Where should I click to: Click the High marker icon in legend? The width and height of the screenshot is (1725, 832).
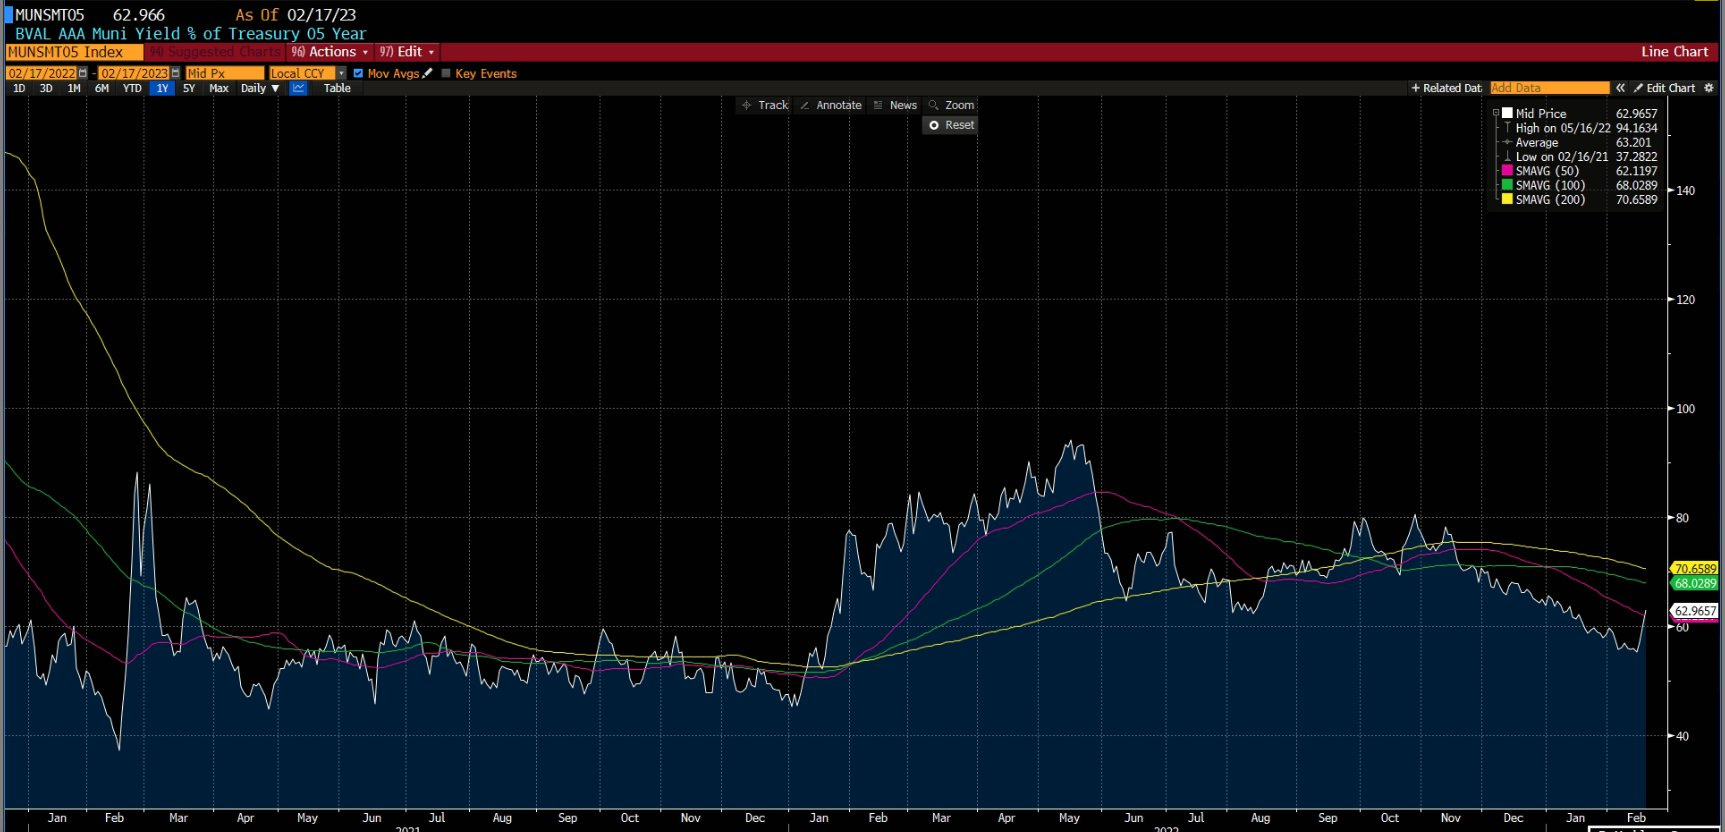click(1507, 128)
